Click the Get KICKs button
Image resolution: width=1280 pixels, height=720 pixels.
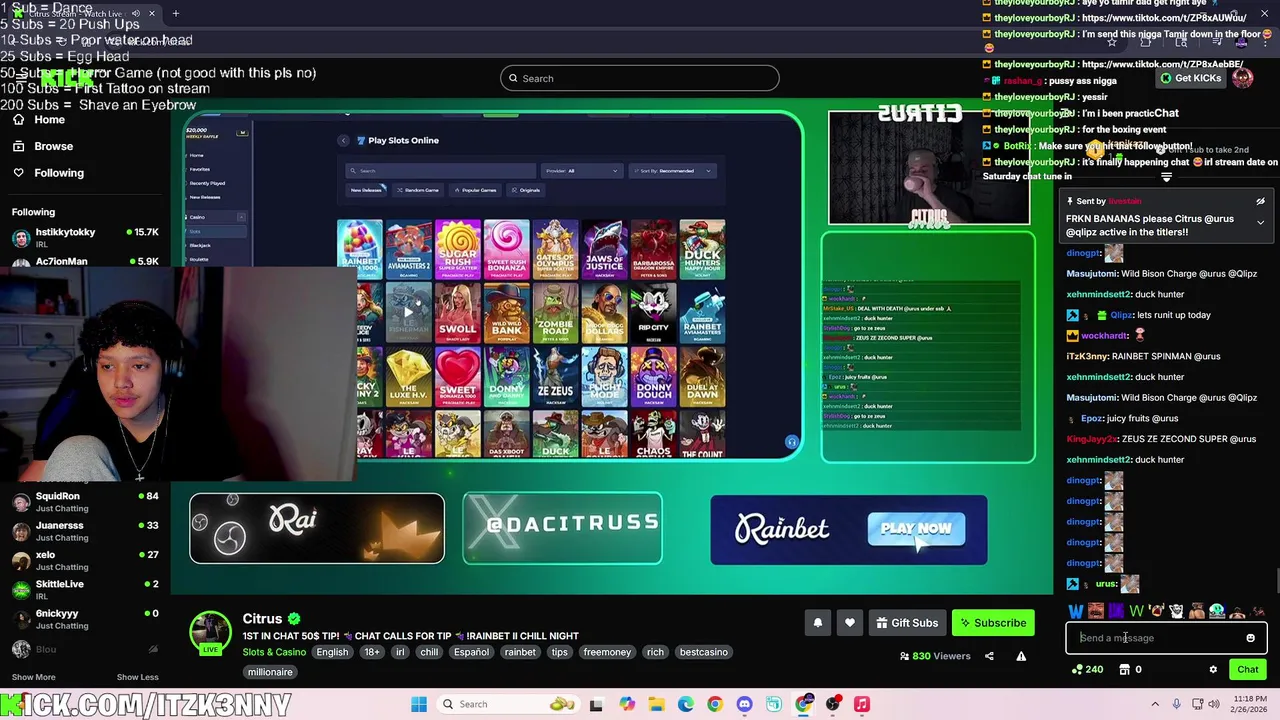point(1191,78)
